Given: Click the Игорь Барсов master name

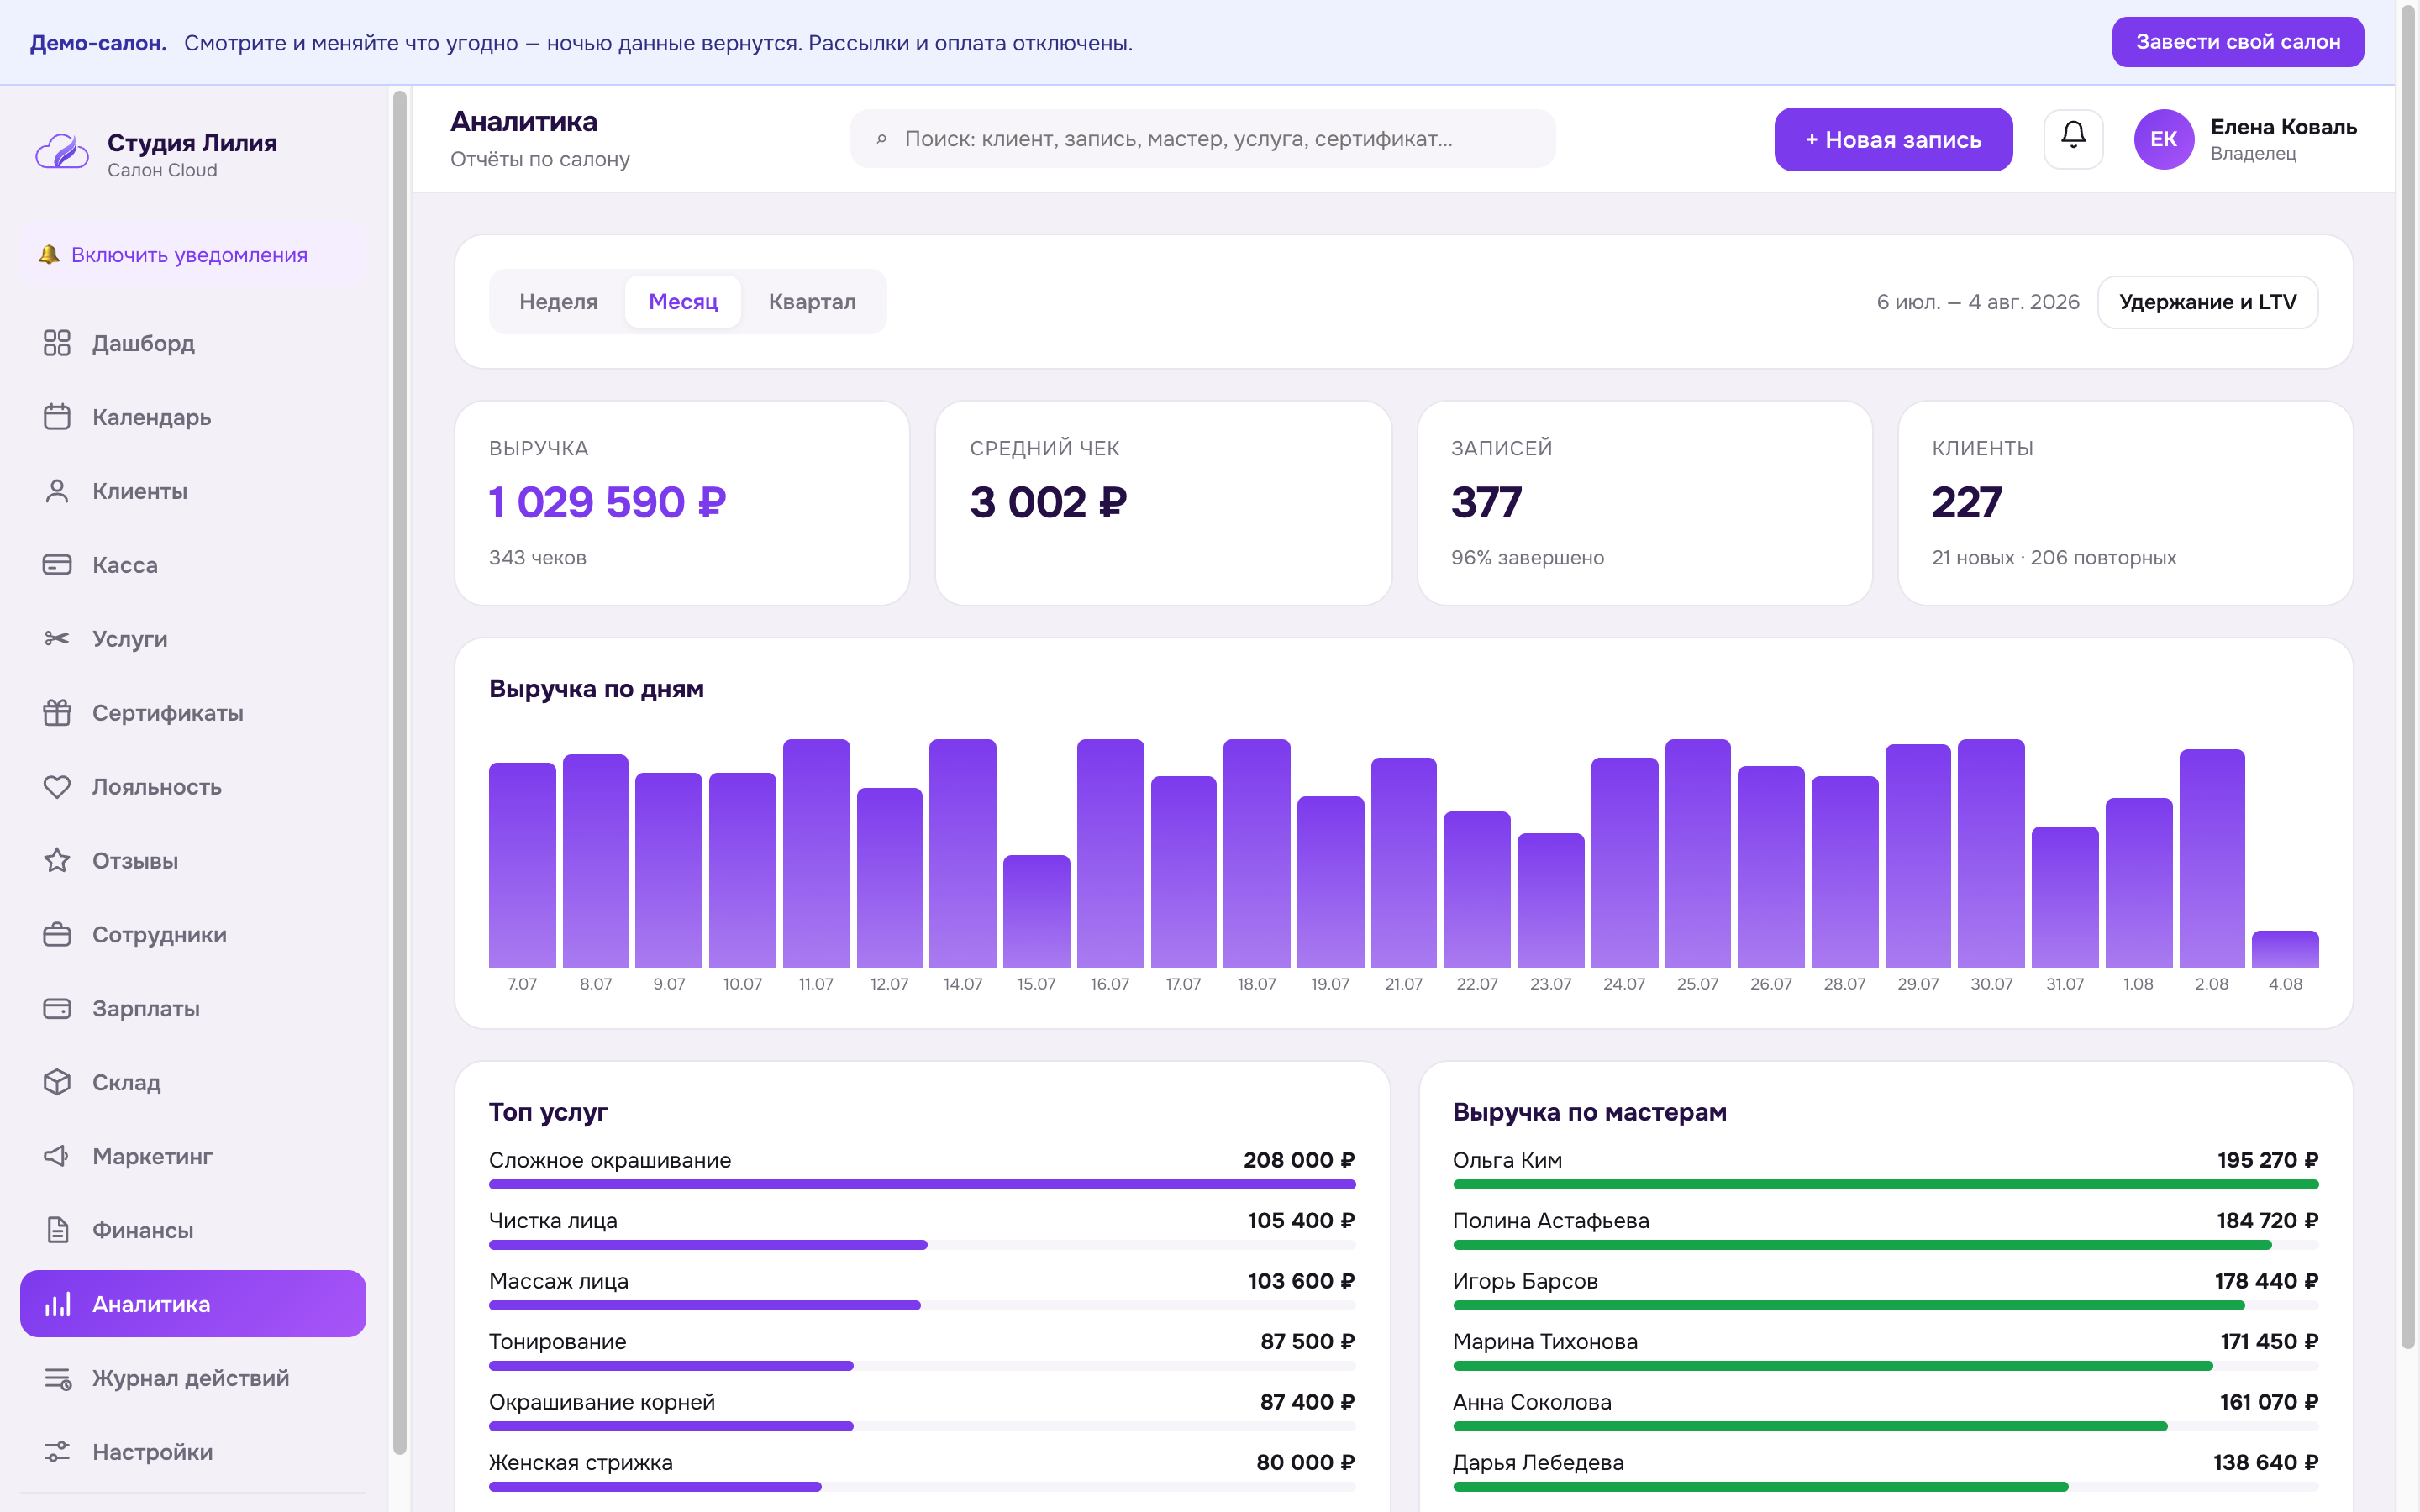Looking at the screenshot, I should (x=1525, y=1281).
